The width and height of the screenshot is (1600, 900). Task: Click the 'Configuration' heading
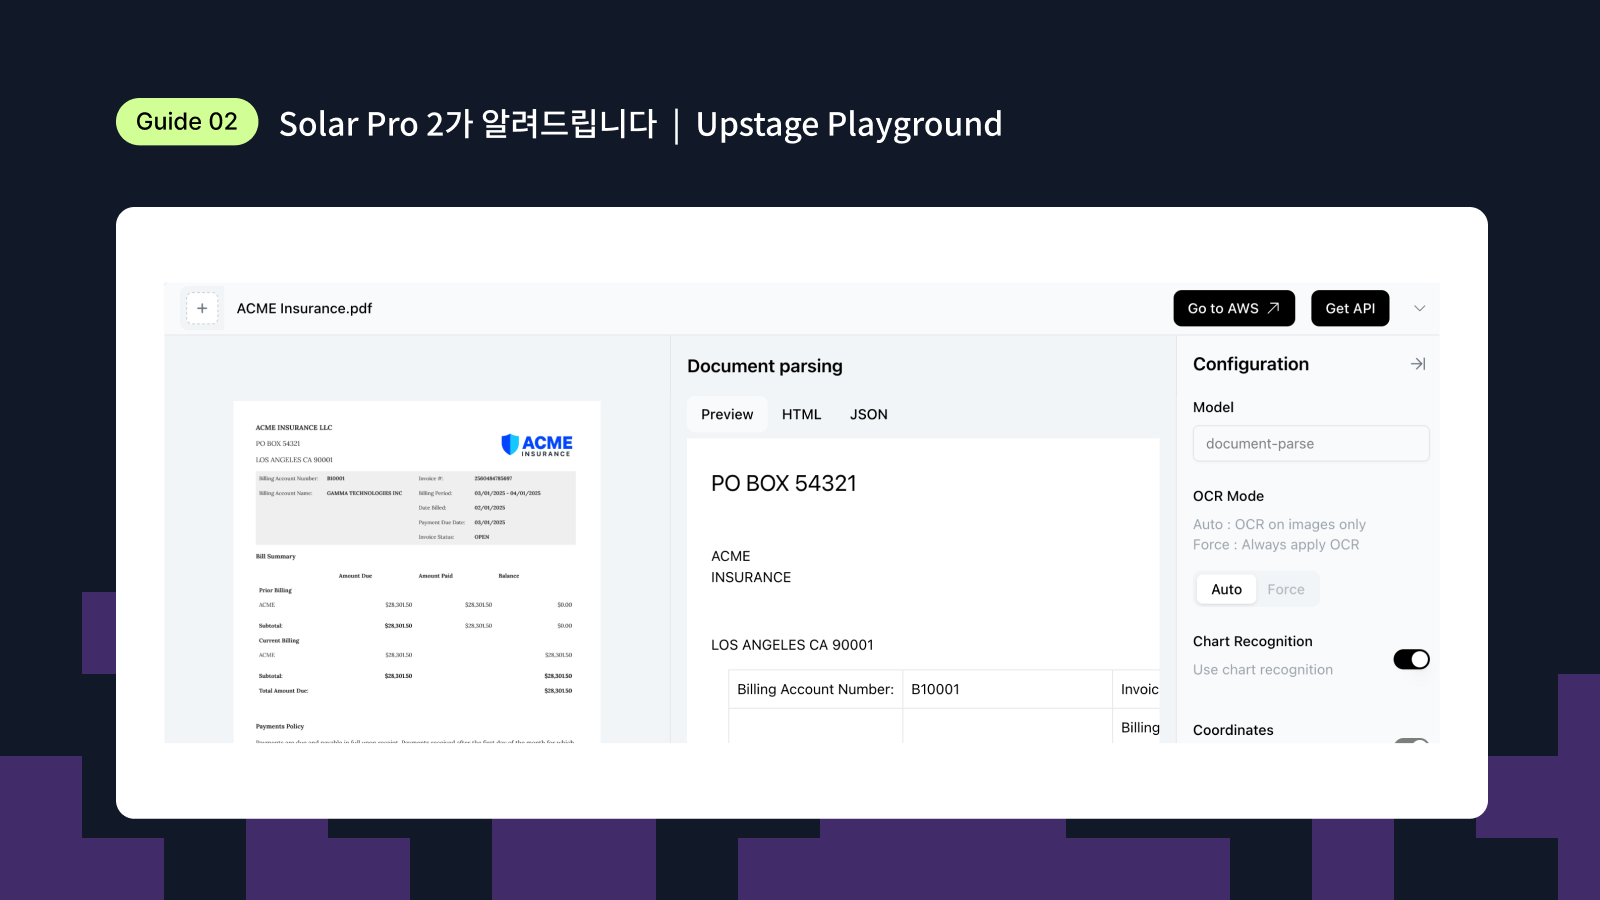pyautogui.click(x=1251, y=364)
